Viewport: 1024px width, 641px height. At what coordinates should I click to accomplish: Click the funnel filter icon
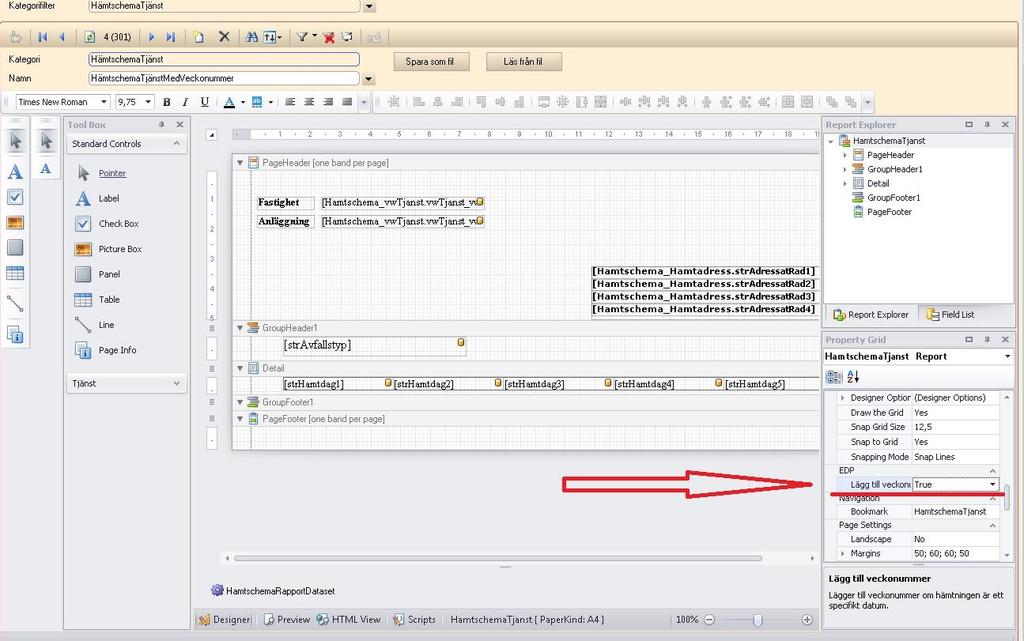click(302, 37)
